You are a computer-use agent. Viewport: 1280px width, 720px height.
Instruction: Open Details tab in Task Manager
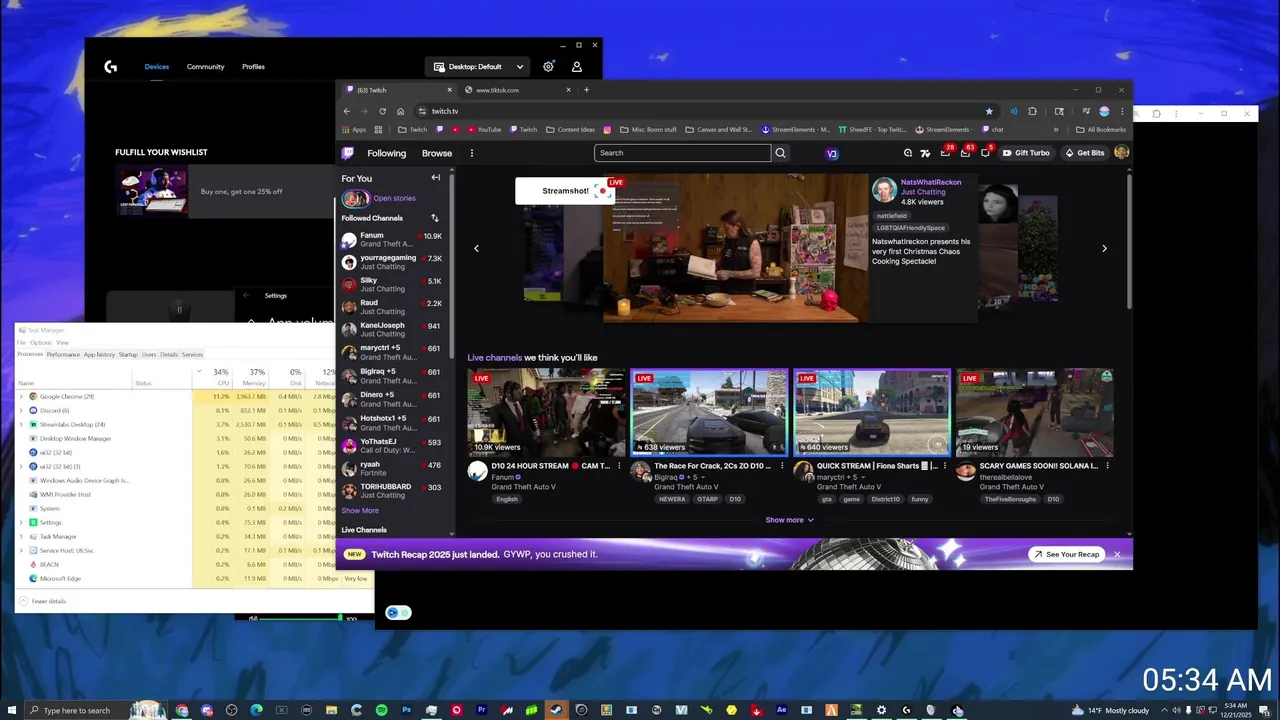(x=169, y=354)
